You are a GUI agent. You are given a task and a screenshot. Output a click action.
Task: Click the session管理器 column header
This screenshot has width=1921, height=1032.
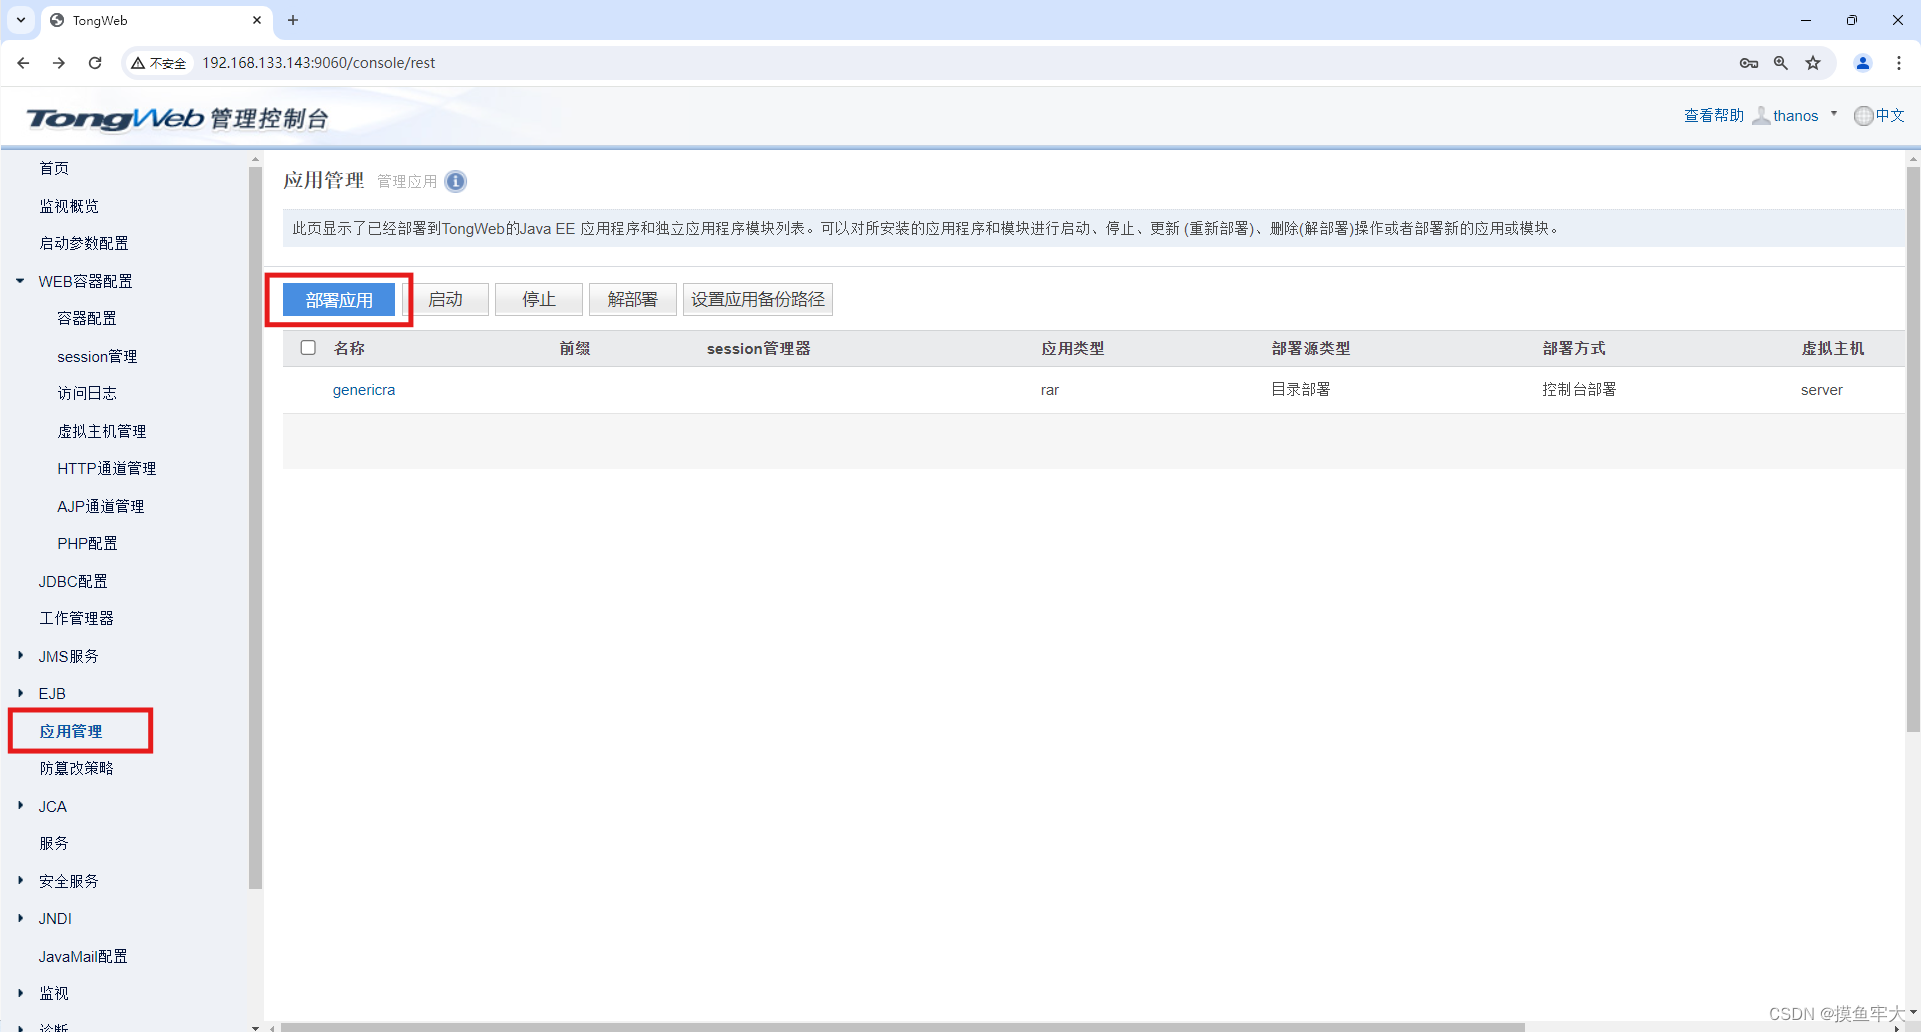759,348
